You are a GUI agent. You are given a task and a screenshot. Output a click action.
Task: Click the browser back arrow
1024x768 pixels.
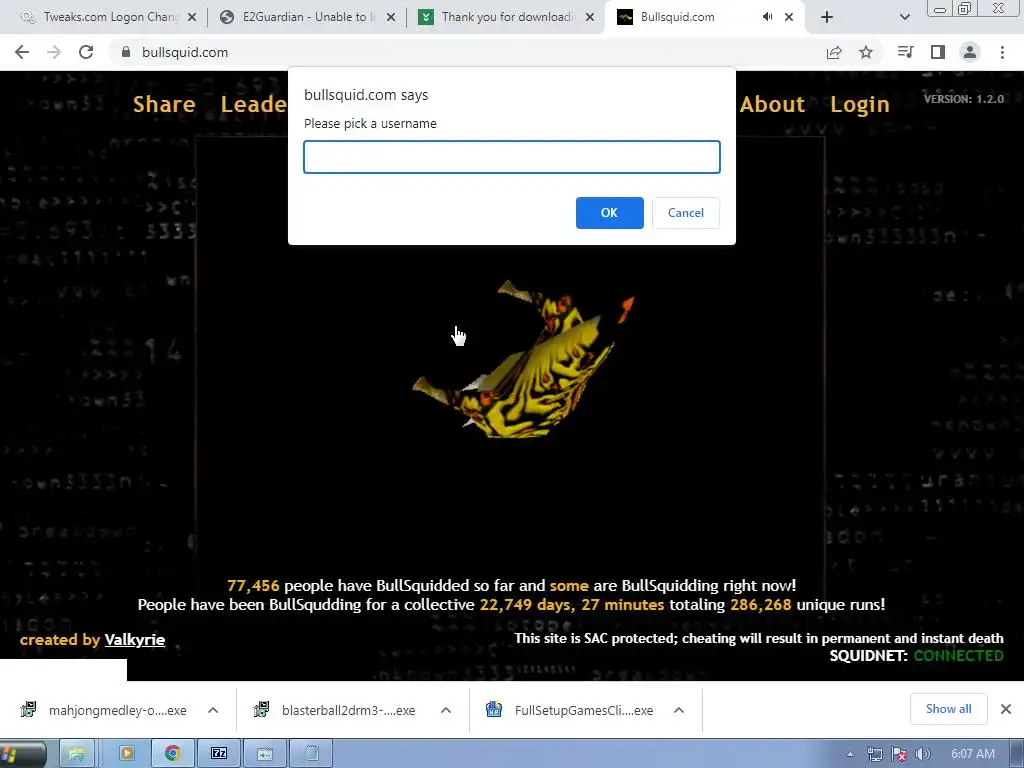(x=22, y=52)
